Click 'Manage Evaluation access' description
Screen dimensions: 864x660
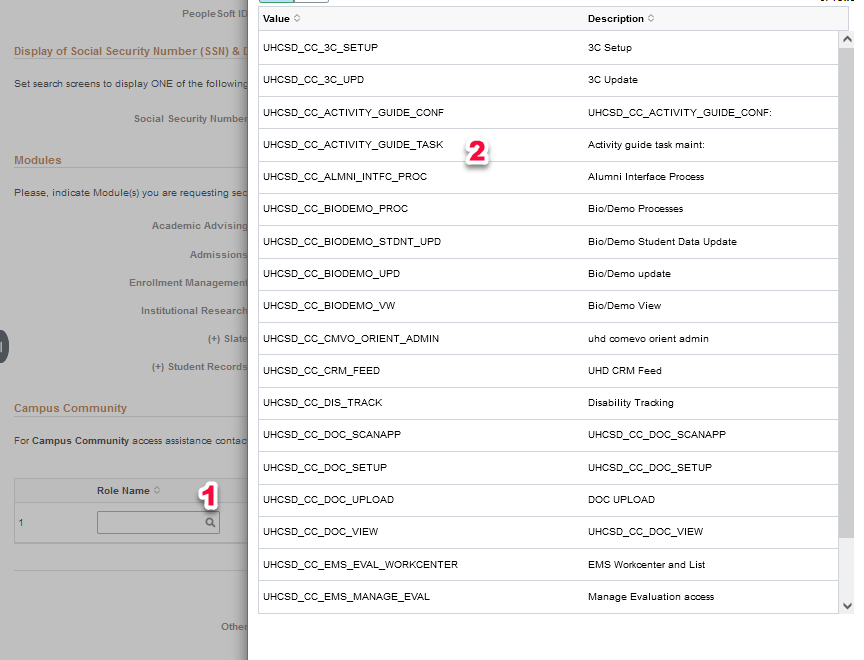[x=651, y=596]
